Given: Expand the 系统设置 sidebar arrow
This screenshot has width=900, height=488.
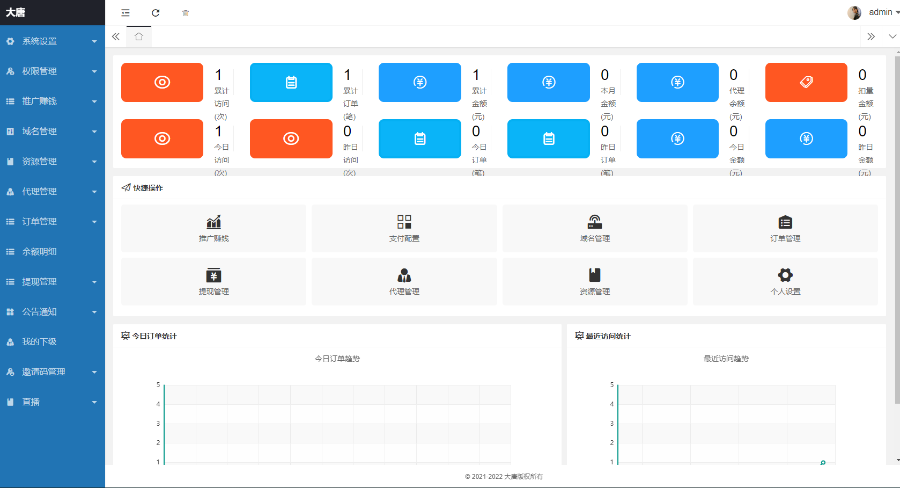Looking at the screenshot, I should coord(94,41).
